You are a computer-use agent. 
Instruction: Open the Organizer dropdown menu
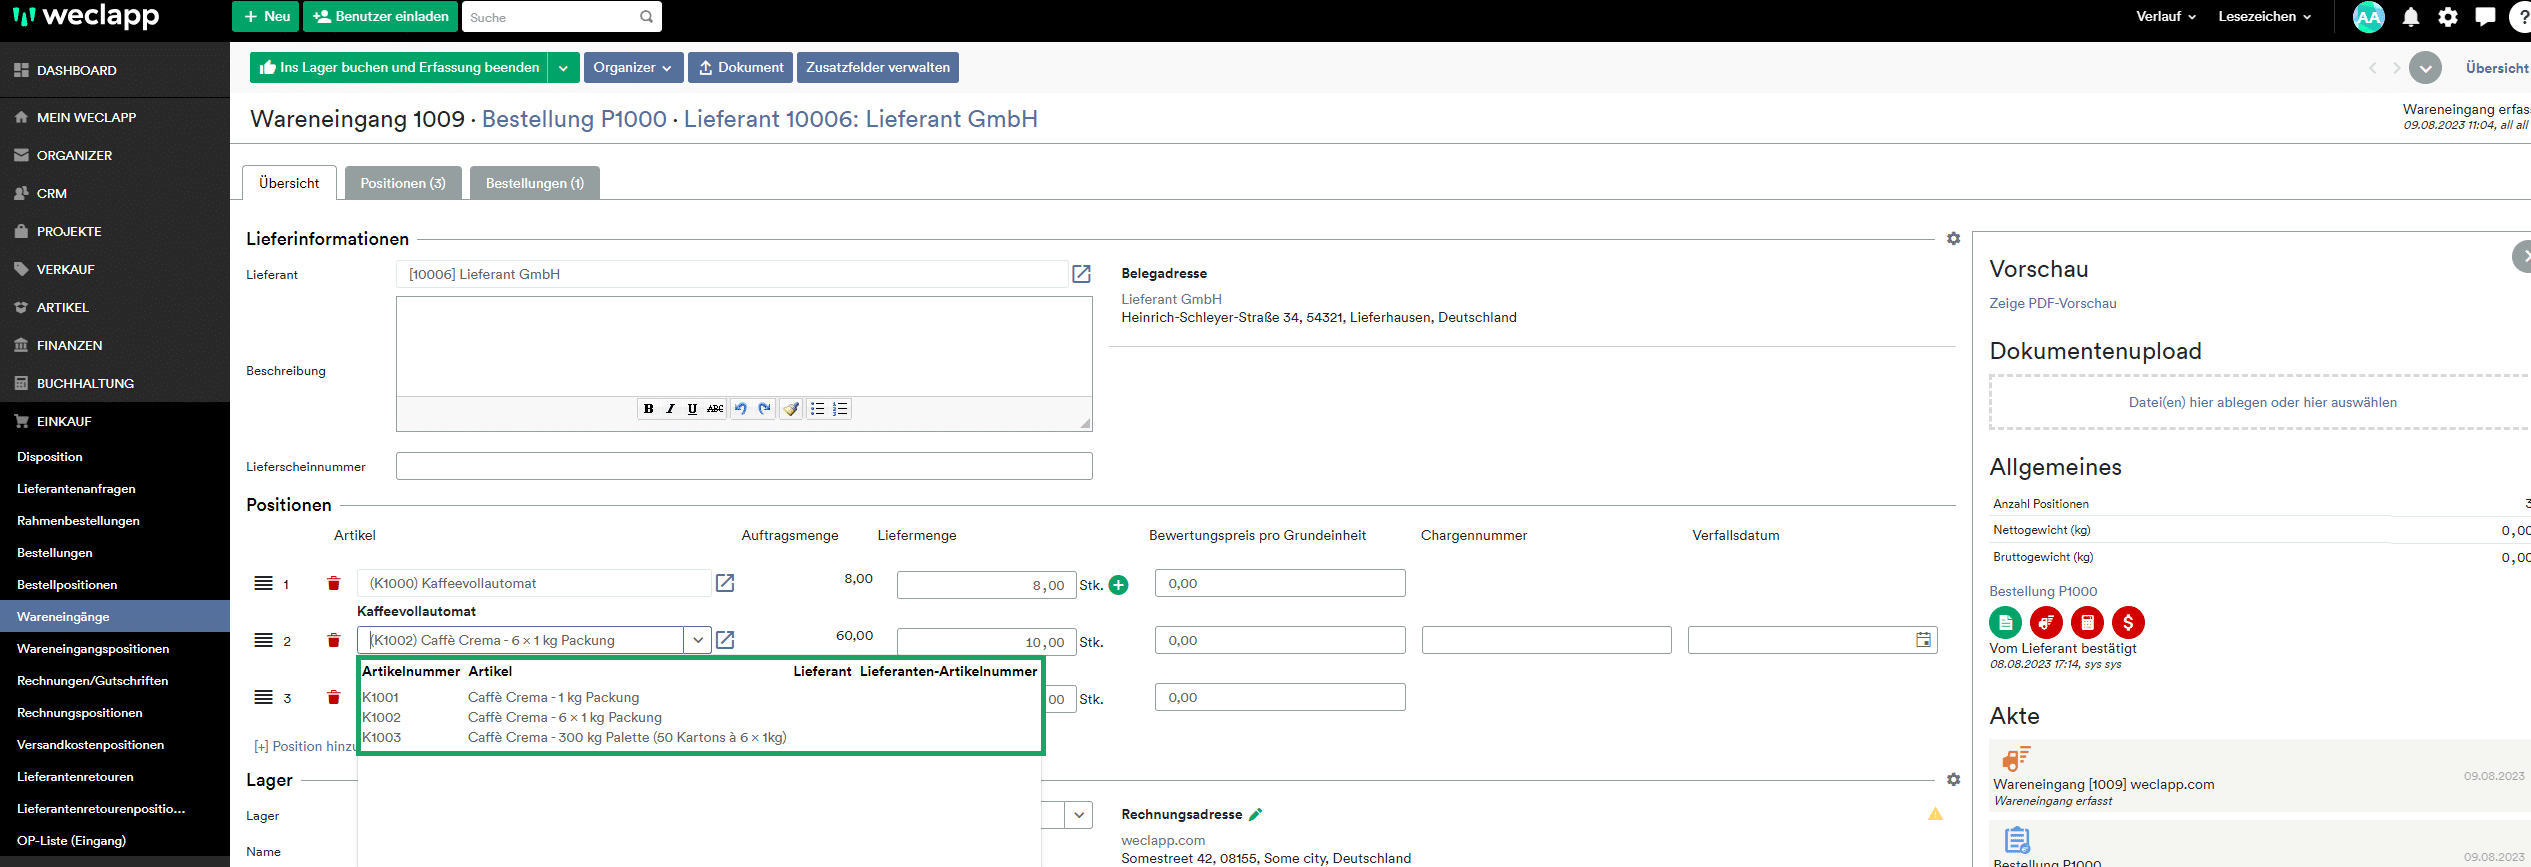coord(633,68)
